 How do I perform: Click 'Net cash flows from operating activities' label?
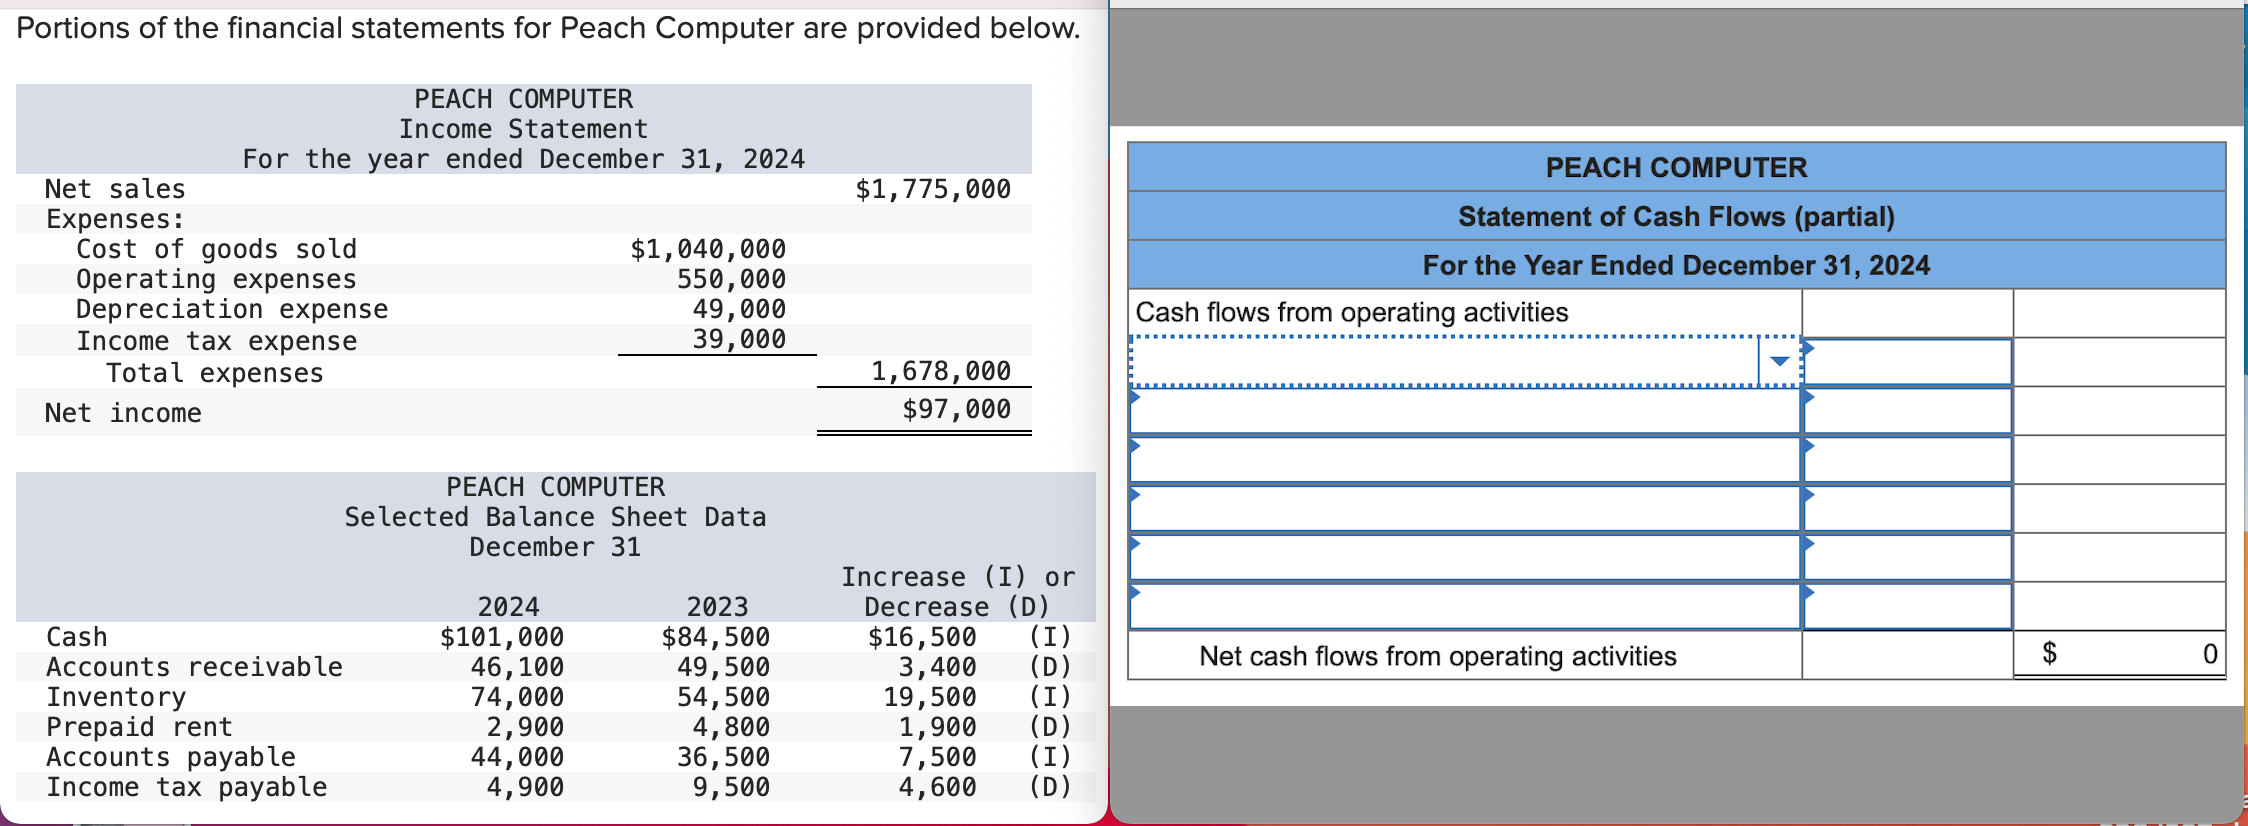tap(1438, 656)
